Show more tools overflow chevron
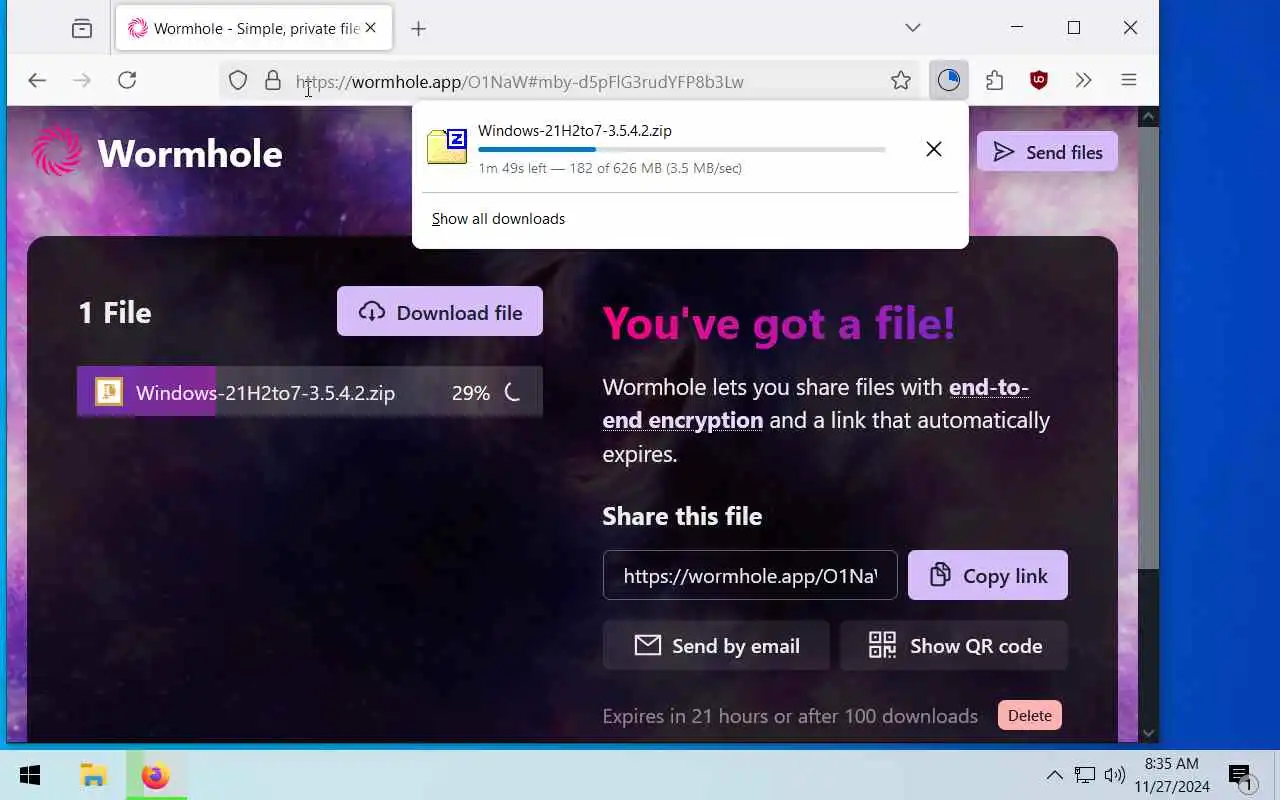 1084,80
